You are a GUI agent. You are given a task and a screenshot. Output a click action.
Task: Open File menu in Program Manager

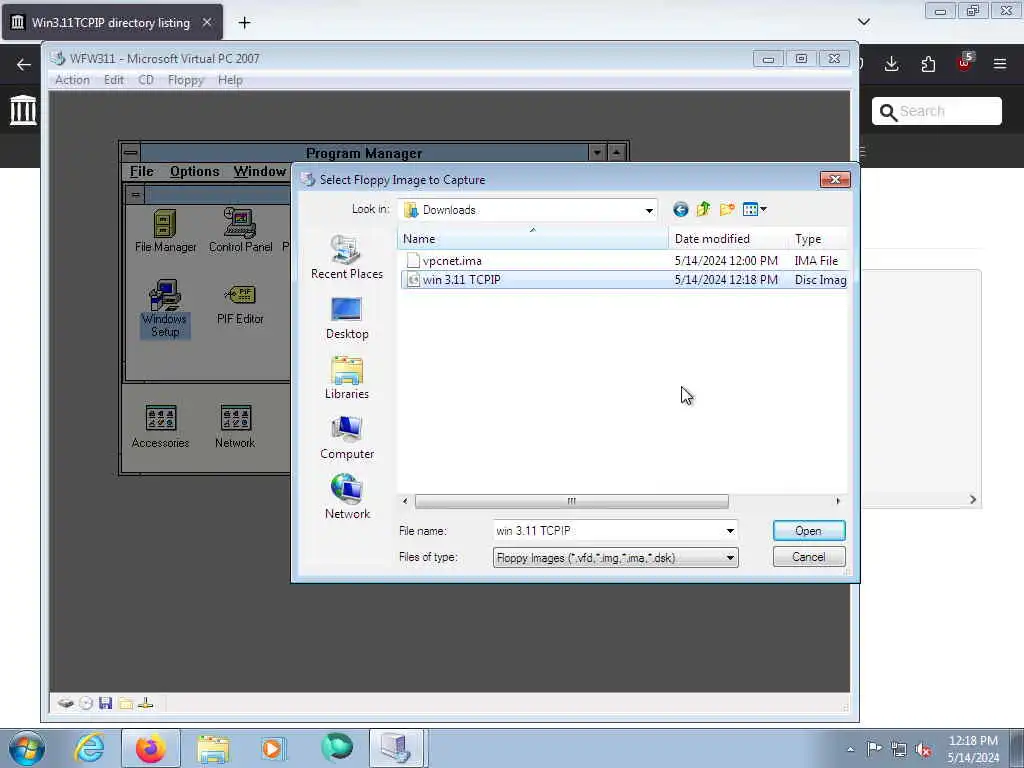(141, 171)
